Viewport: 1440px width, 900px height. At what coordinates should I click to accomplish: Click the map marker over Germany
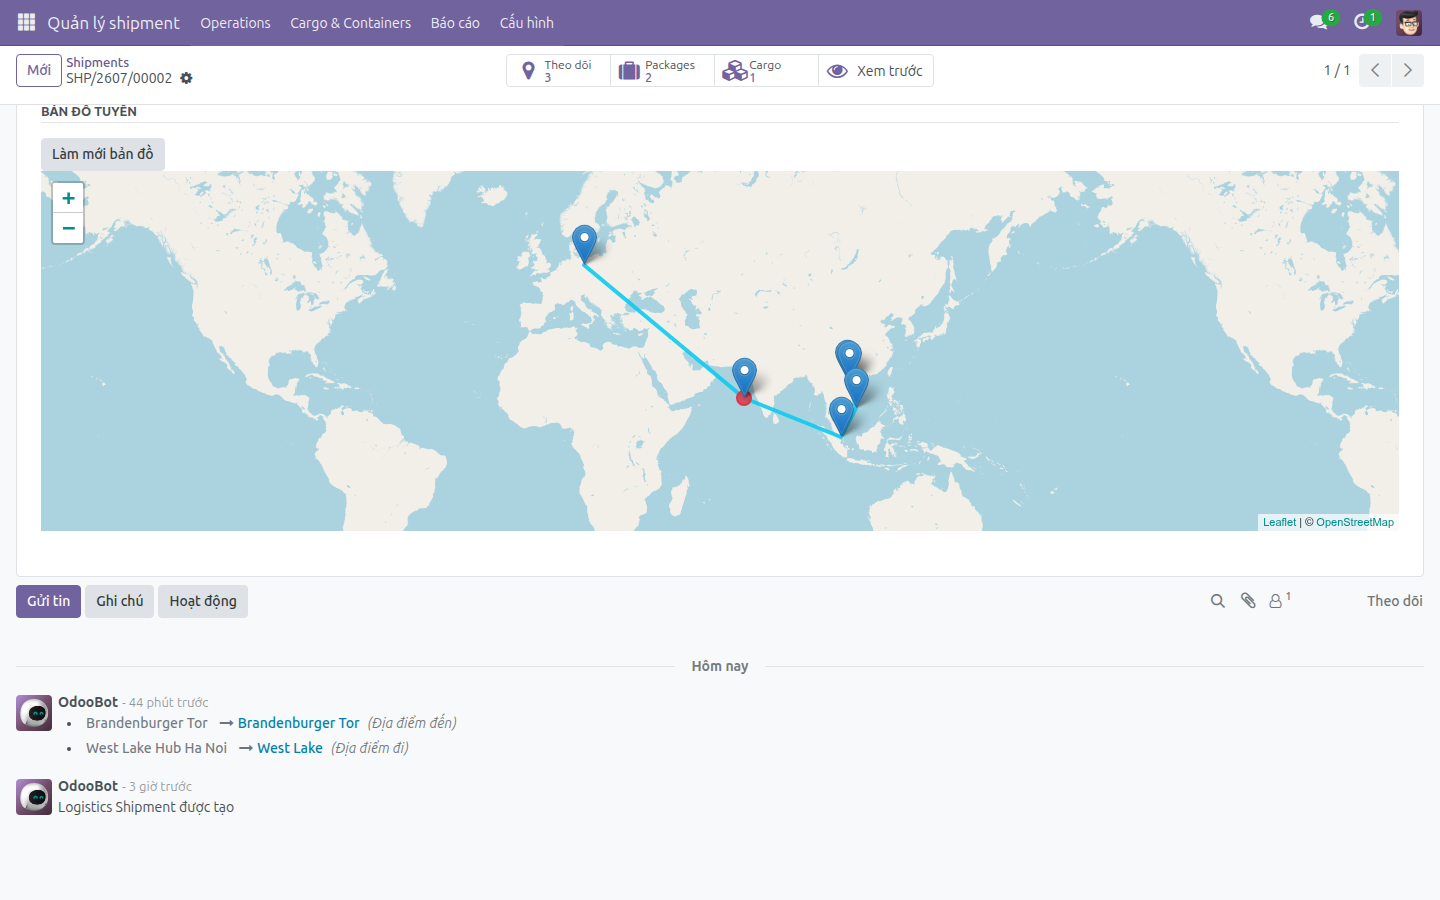(584, 244)
